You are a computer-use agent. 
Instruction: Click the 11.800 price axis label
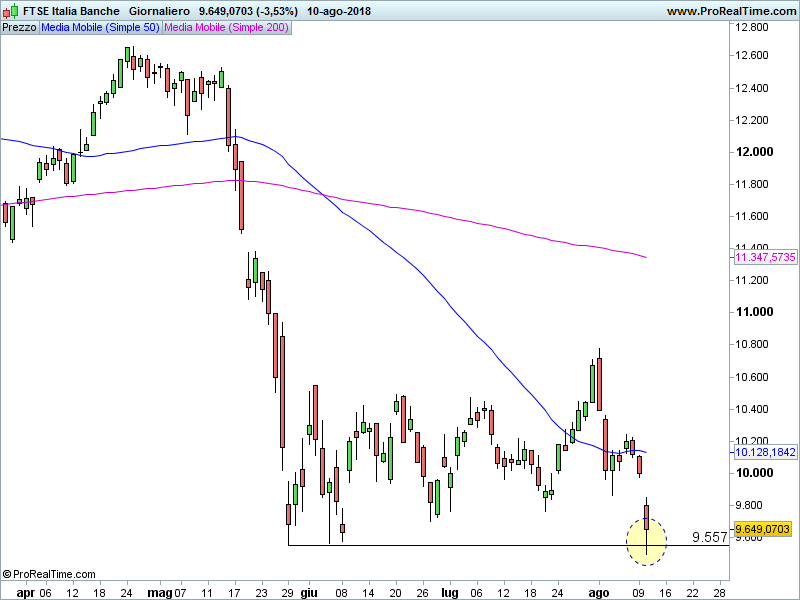[x=752, y=184]
